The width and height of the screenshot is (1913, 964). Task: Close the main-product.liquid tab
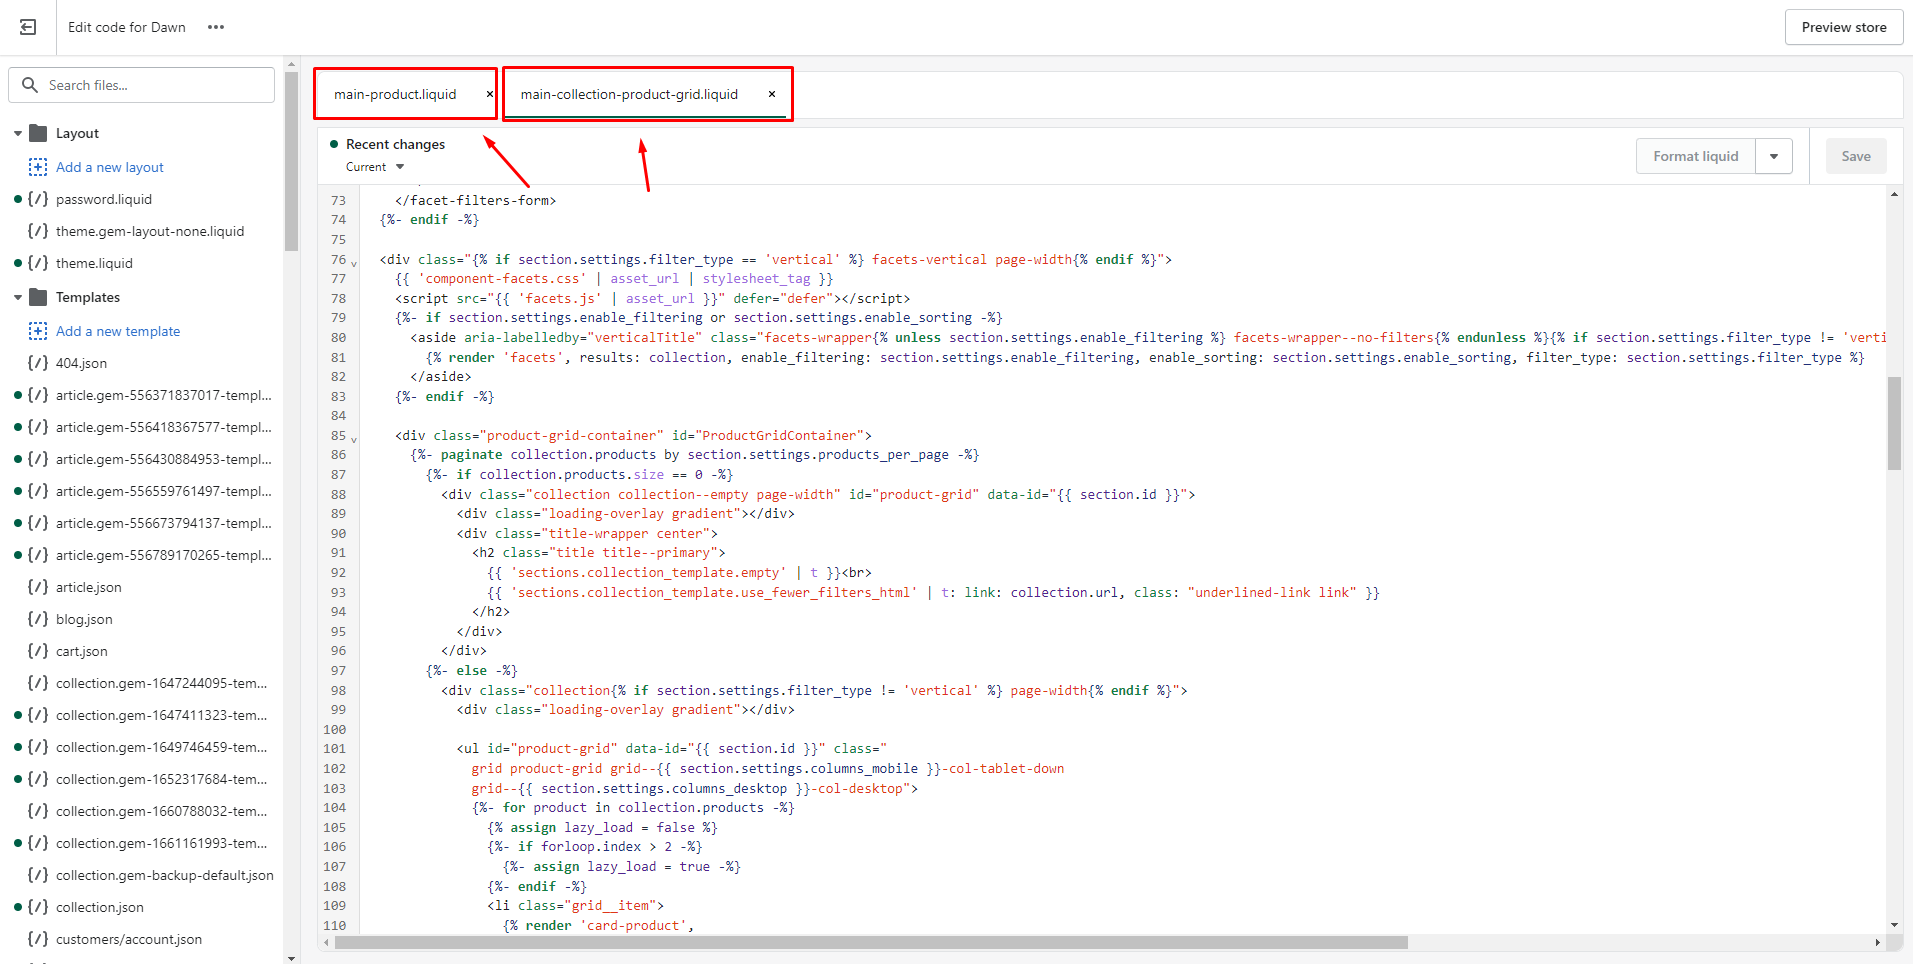coord(490,94)
